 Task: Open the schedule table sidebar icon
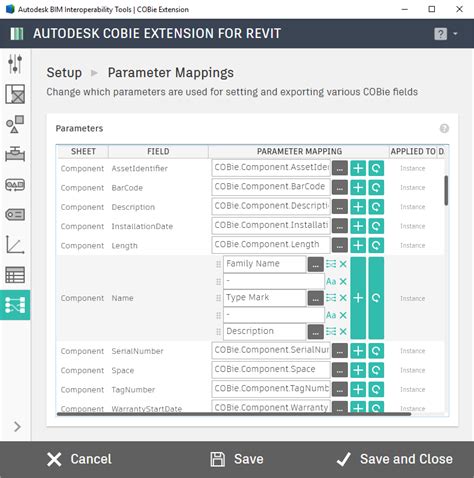click(x=15, y=275)
